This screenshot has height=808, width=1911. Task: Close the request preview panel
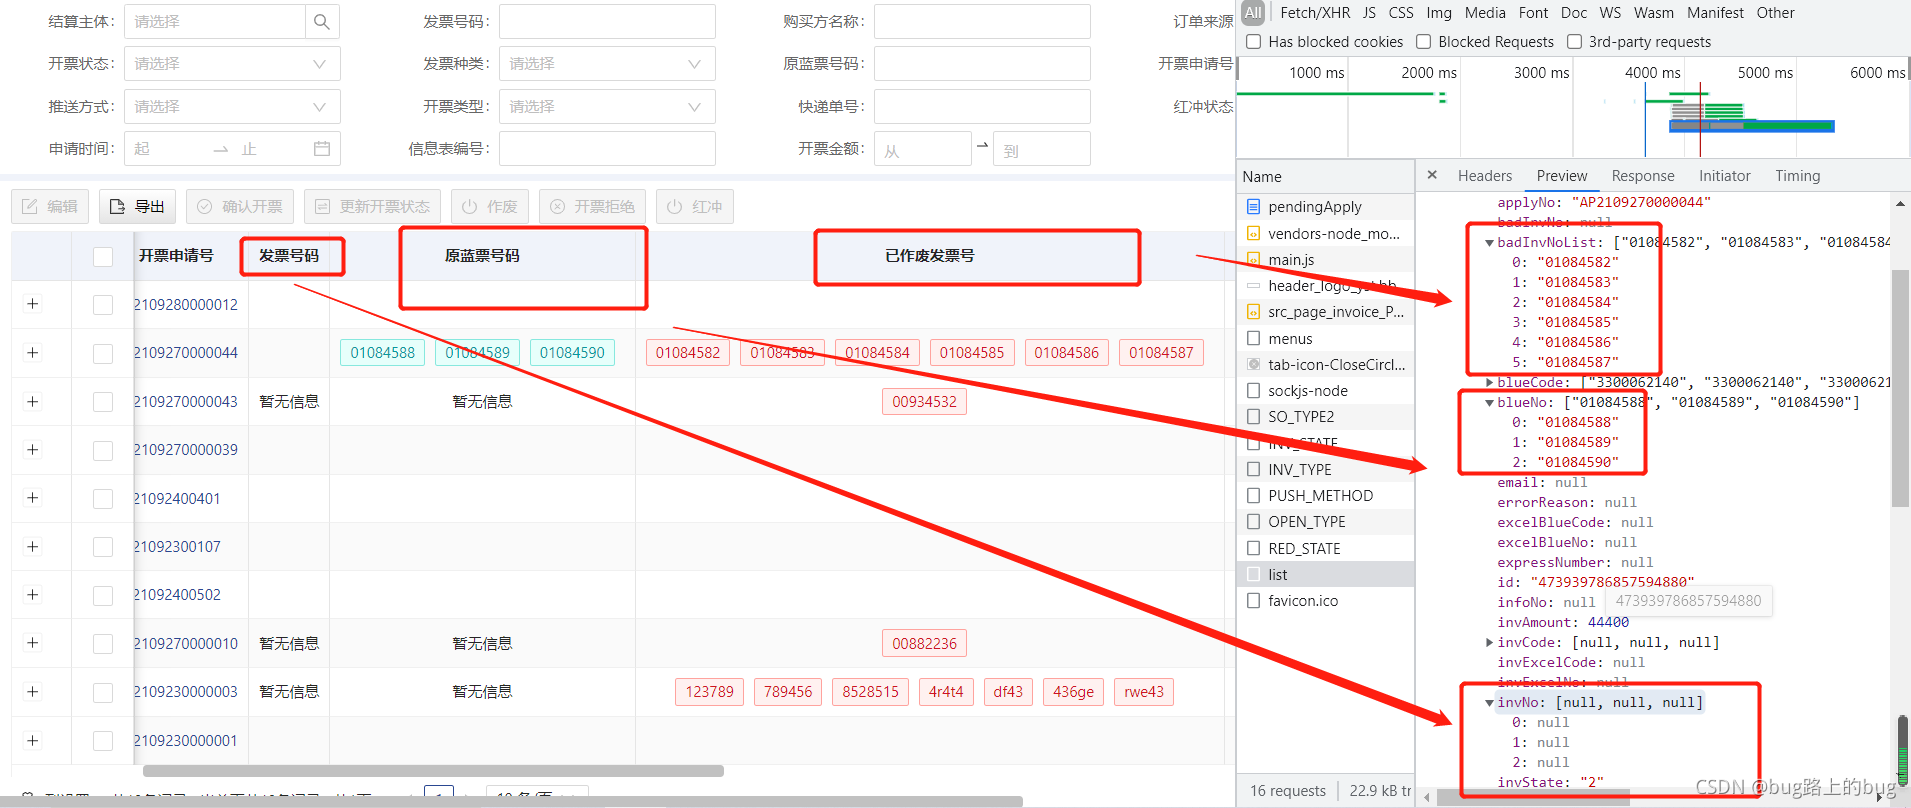1432,175
